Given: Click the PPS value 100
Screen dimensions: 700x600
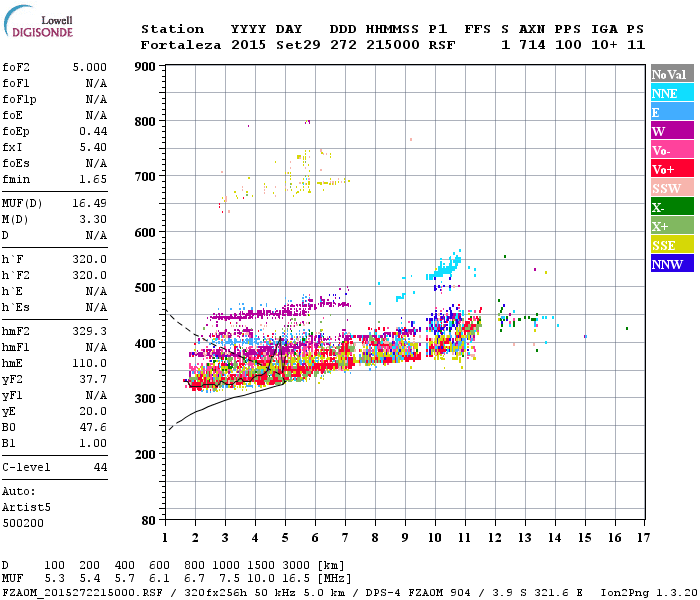Looking at the screenshot, I should point(568,45).
